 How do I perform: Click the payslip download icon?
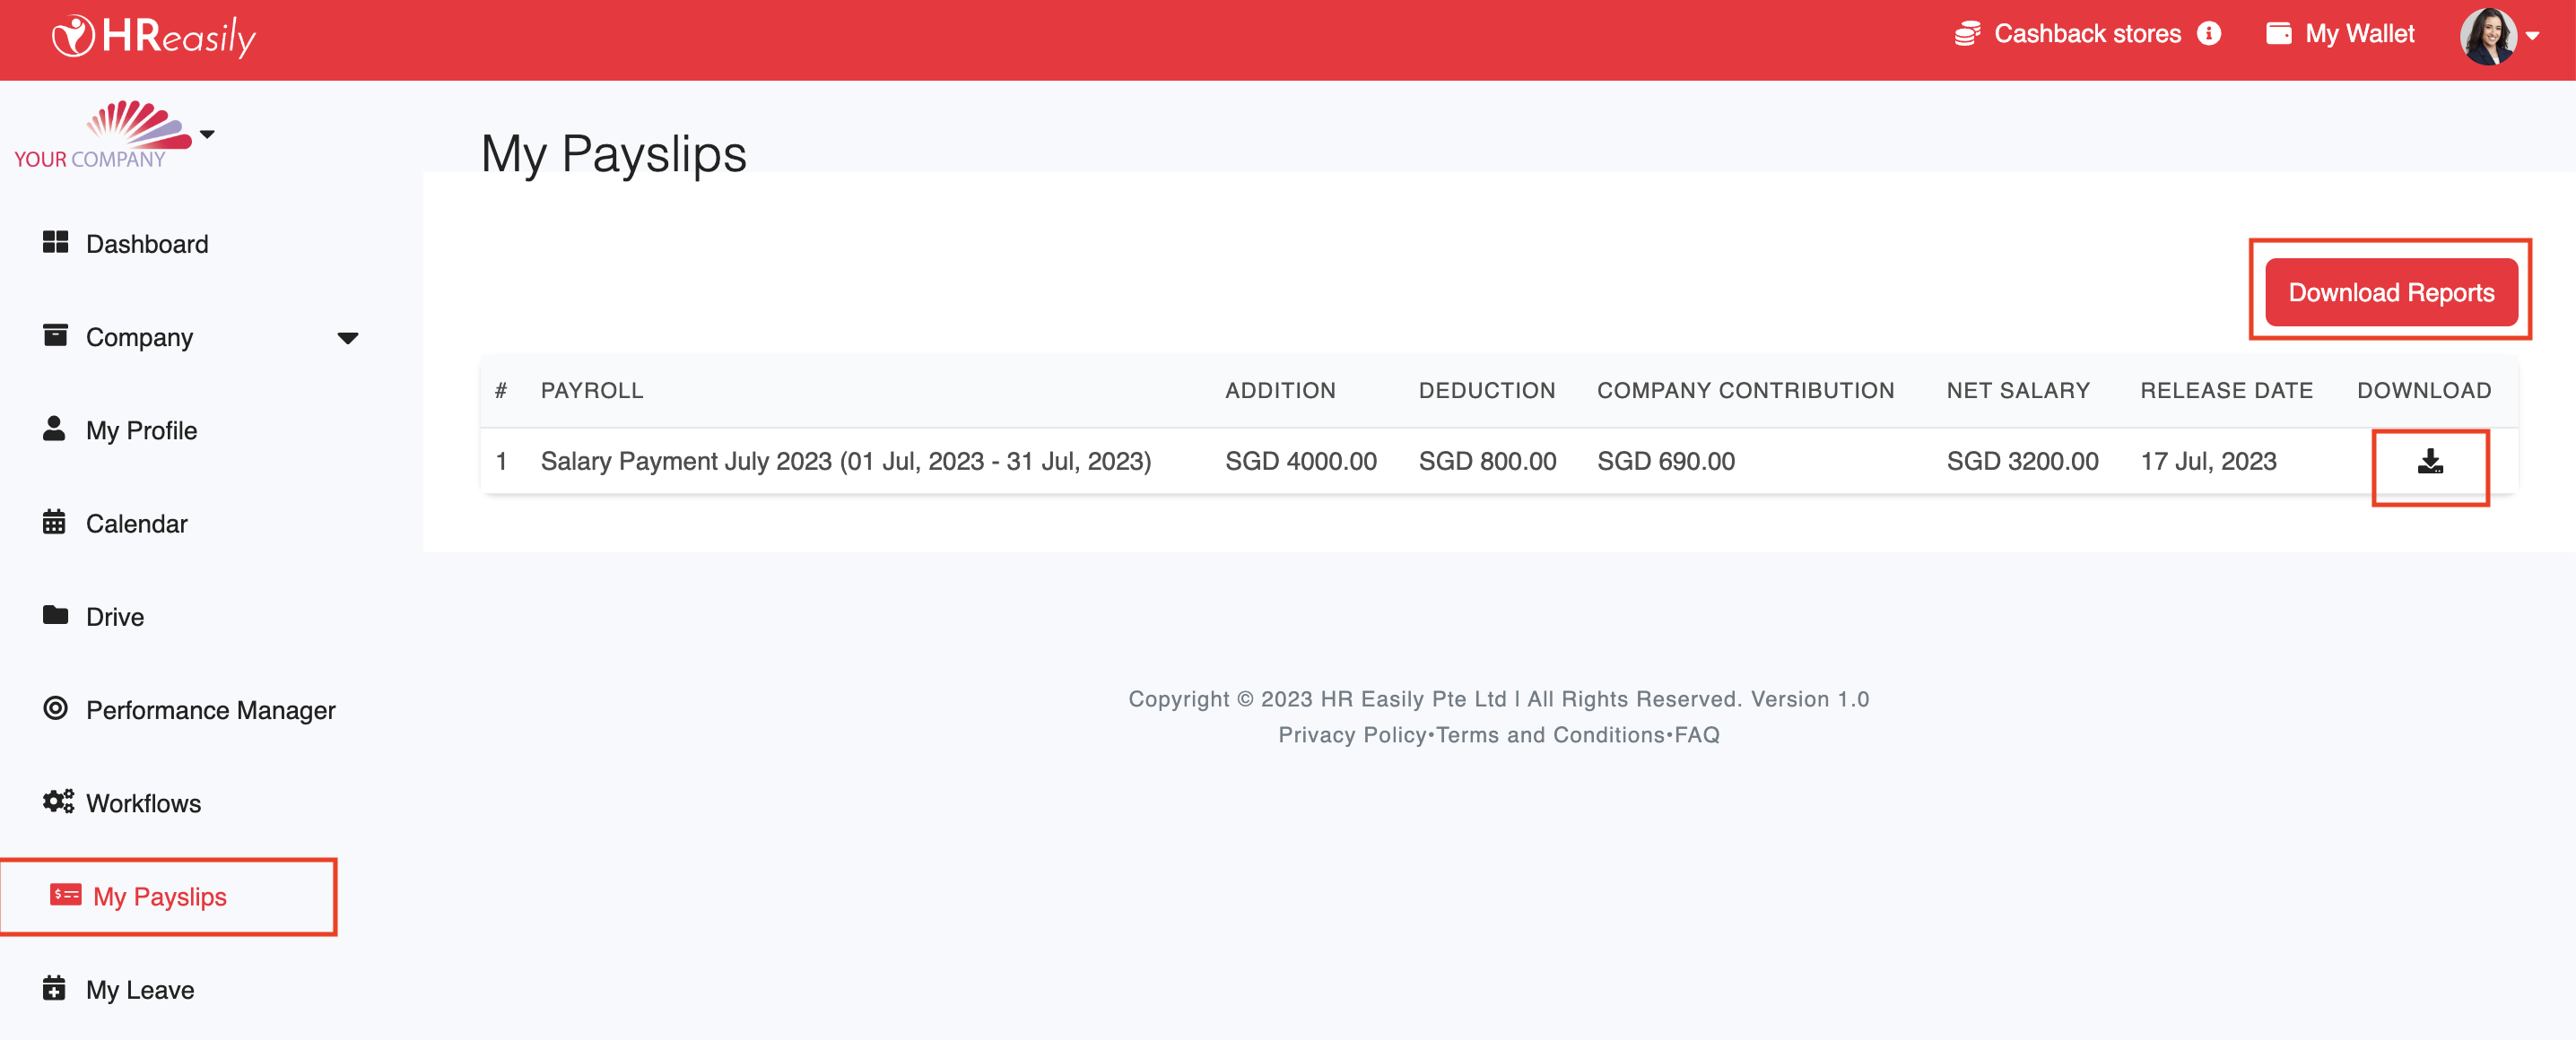(2429, 462)
